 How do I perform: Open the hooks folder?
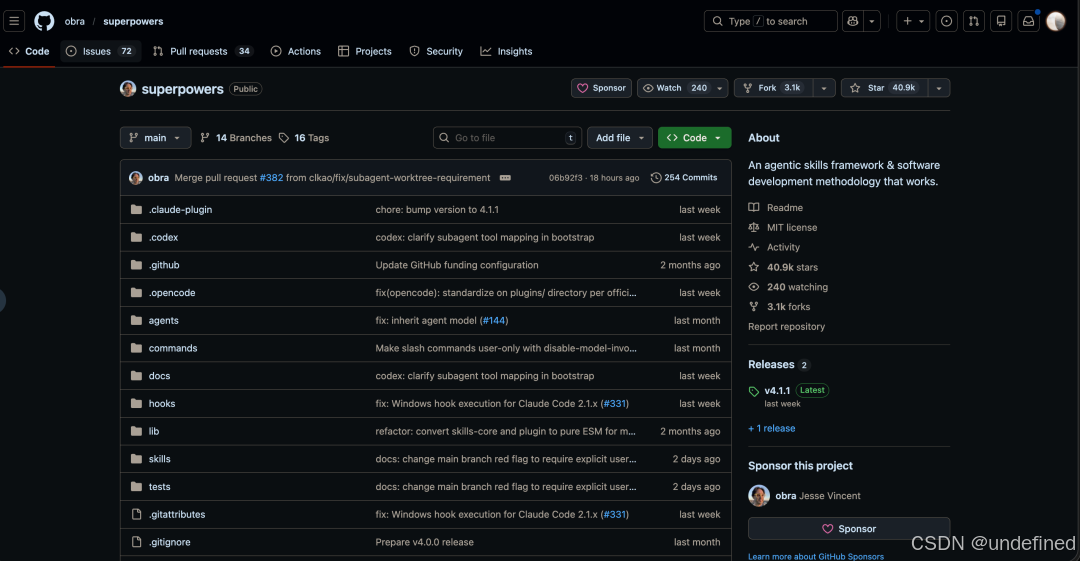pyautogui.click(x=162, y=404)
